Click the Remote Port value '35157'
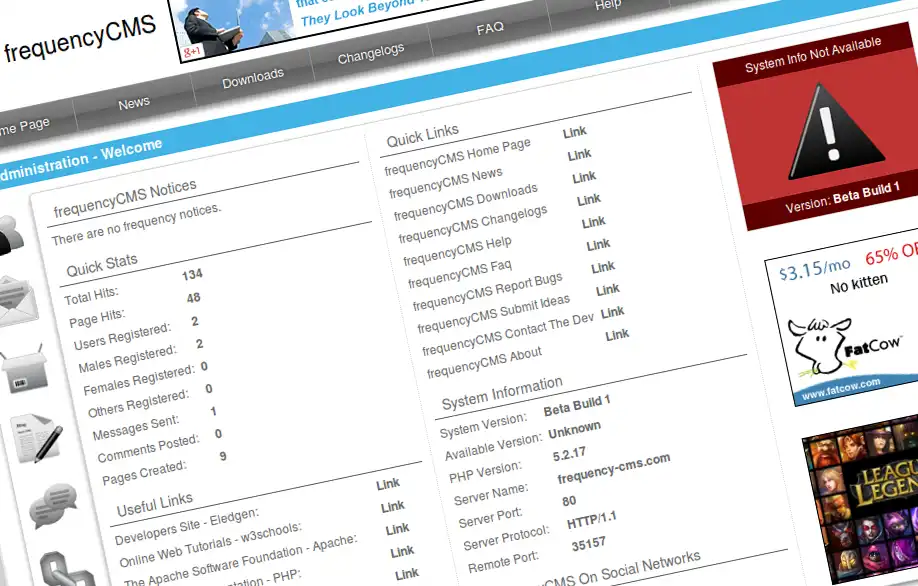 (588, 544)
